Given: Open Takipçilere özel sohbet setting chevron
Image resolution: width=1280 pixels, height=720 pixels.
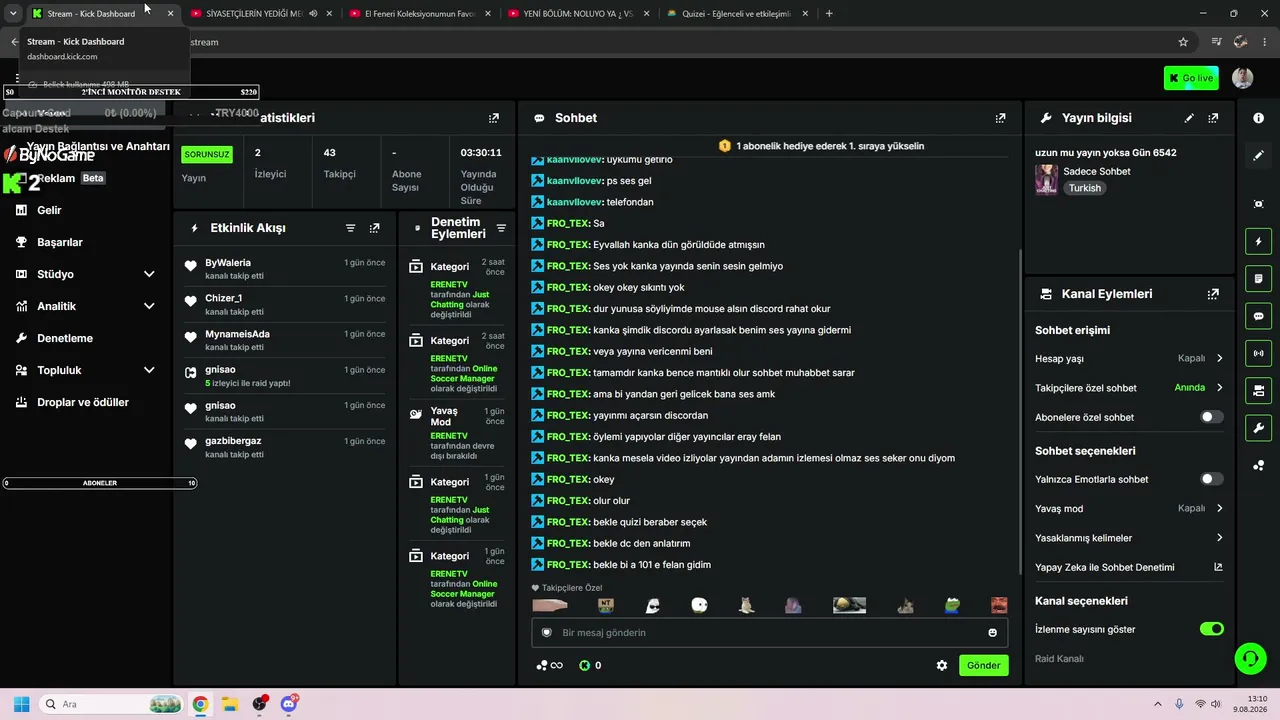Looking at the screenshot, I should (1219, 388).
